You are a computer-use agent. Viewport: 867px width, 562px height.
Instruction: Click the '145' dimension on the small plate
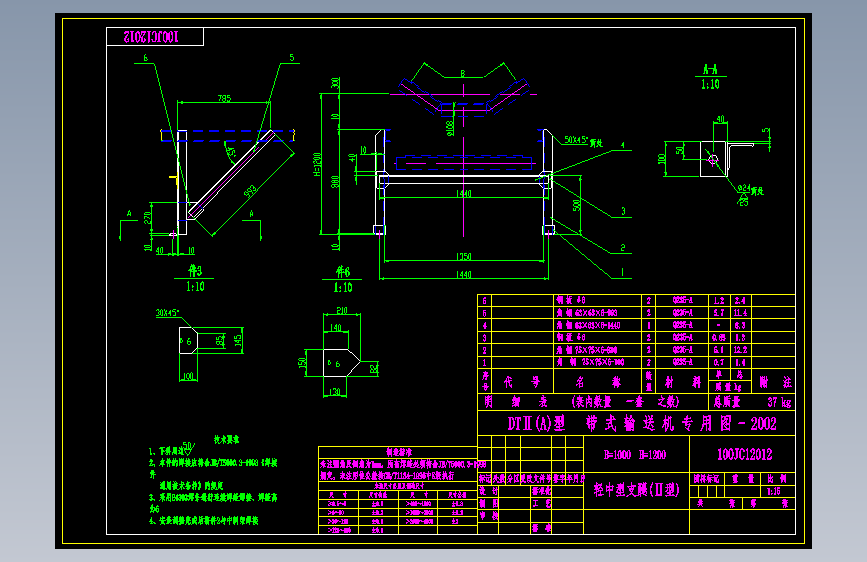pos(238,341)
